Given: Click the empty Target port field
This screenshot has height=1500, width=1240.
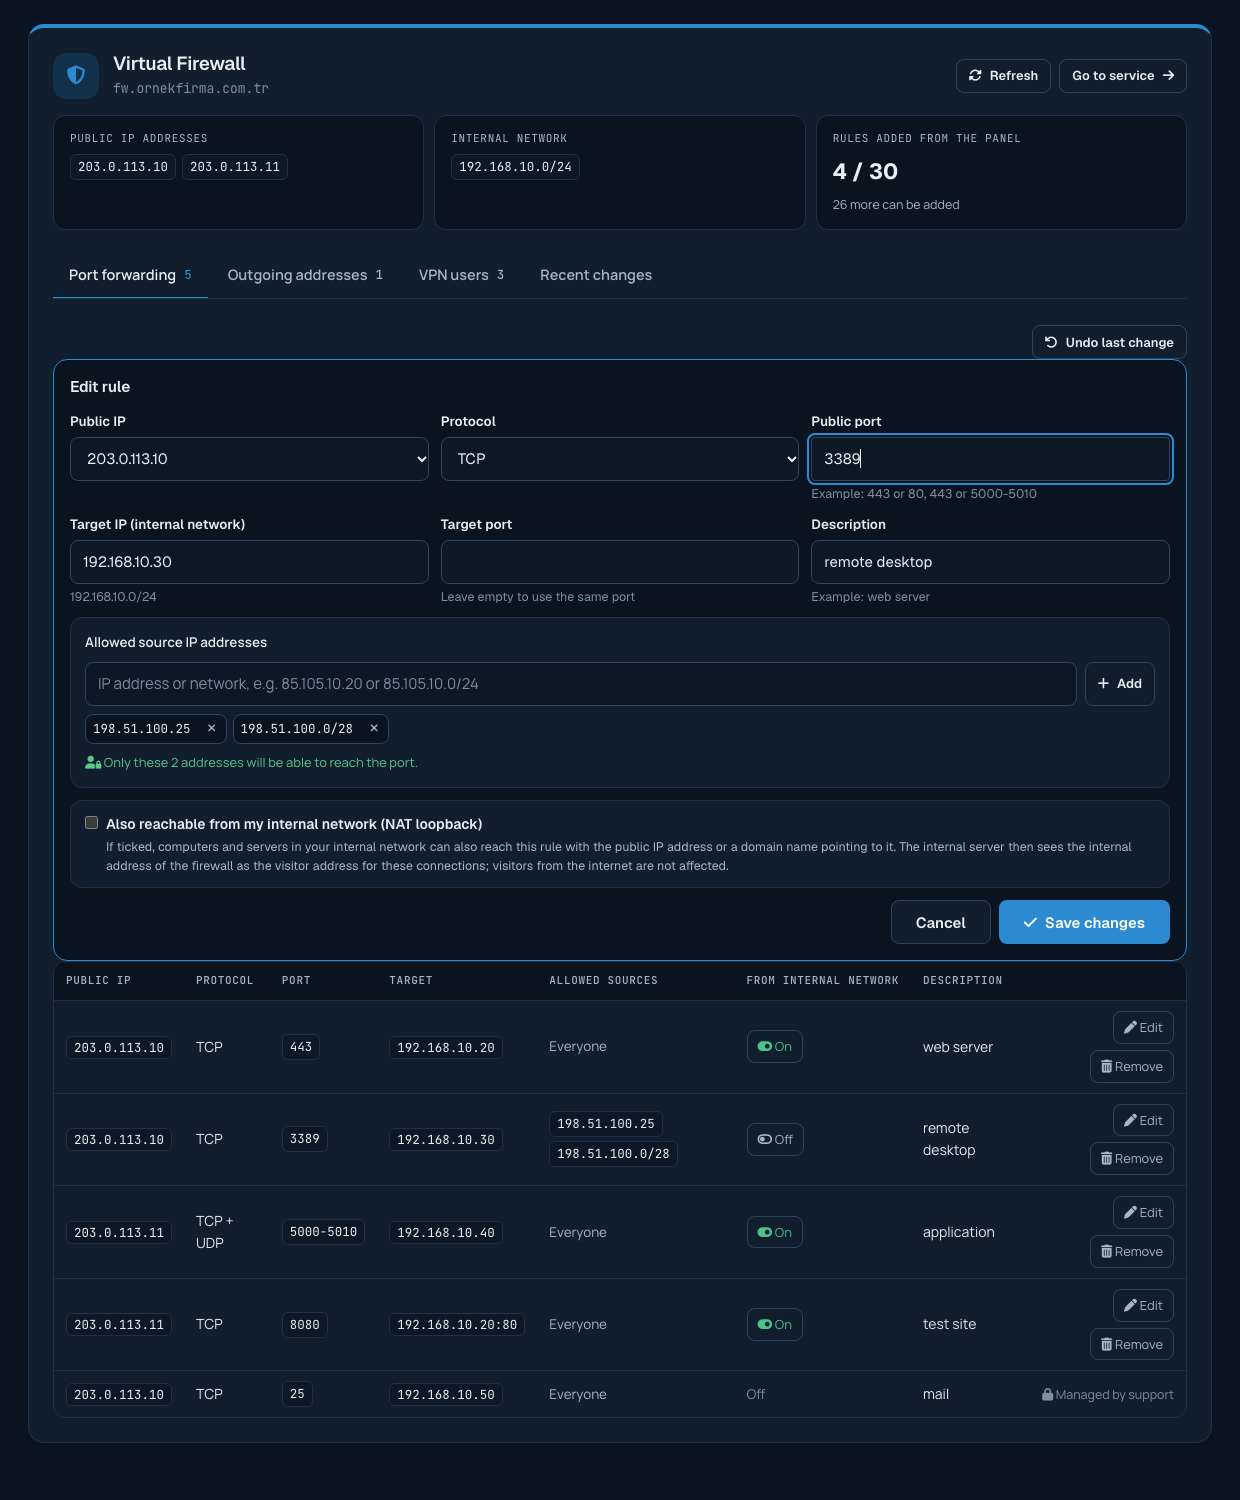Looking at the screenshot, I should (x=620, y=562).
